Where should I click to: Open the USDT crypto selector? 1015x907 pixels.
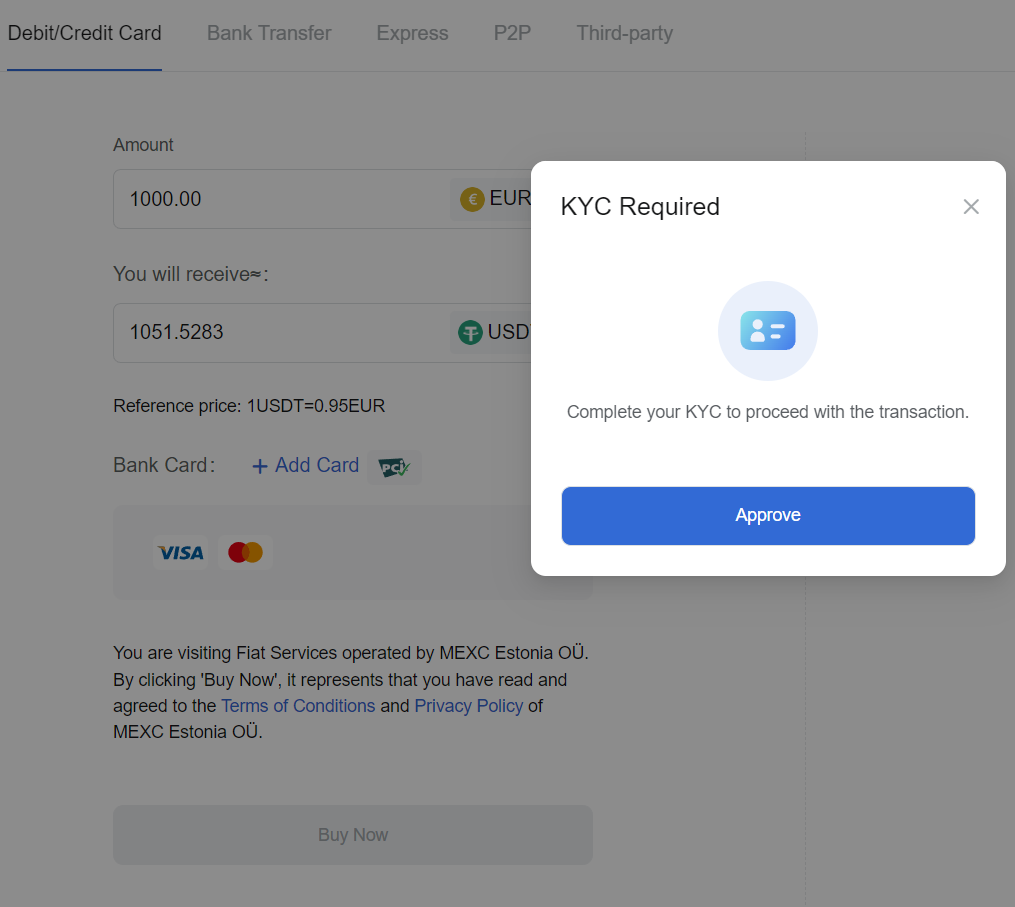[x=491, y=332]
